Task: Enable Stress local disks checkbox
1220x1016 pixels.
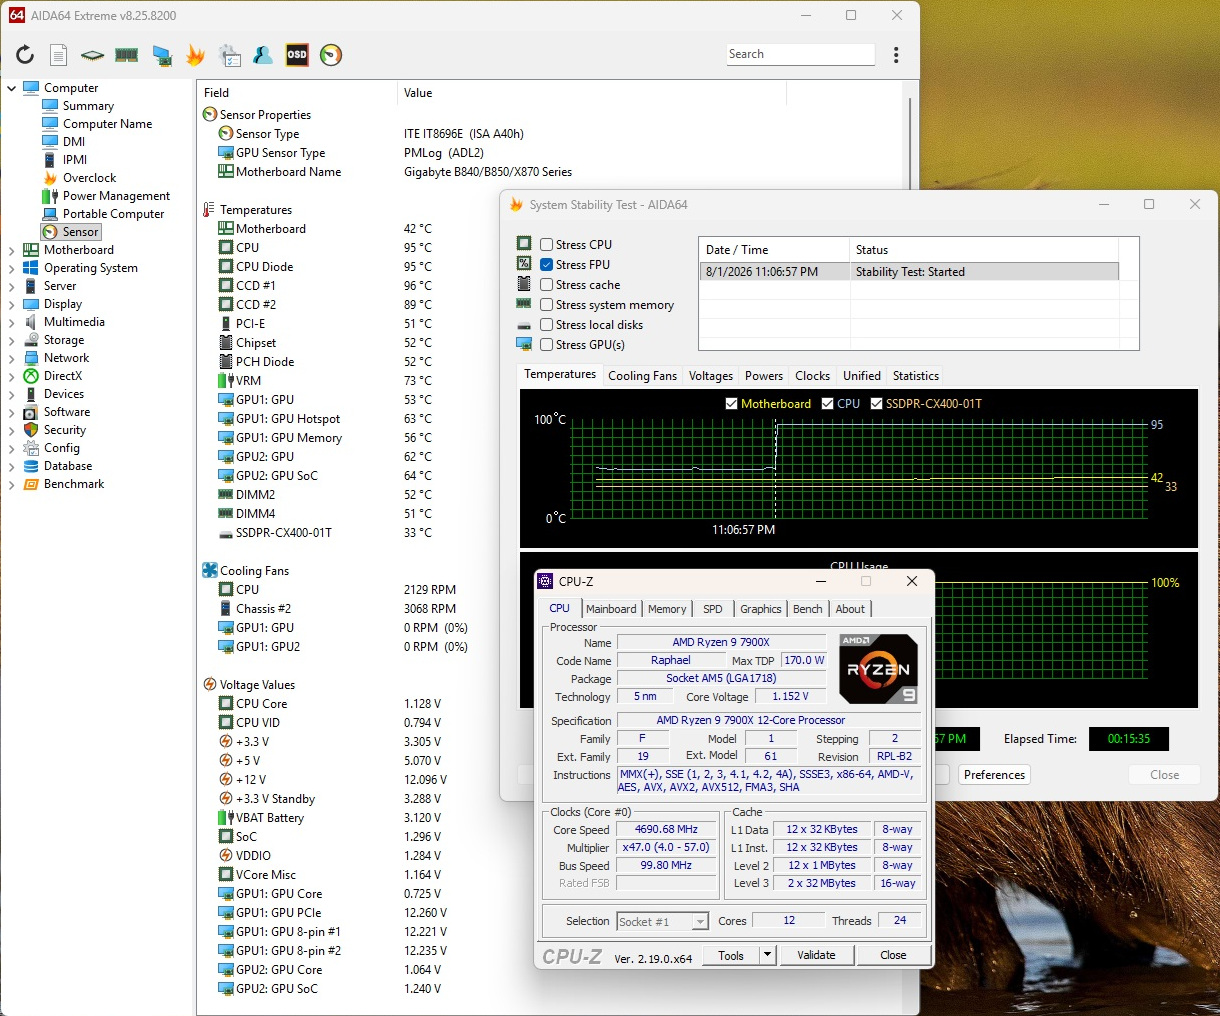Action: [547, 325]
